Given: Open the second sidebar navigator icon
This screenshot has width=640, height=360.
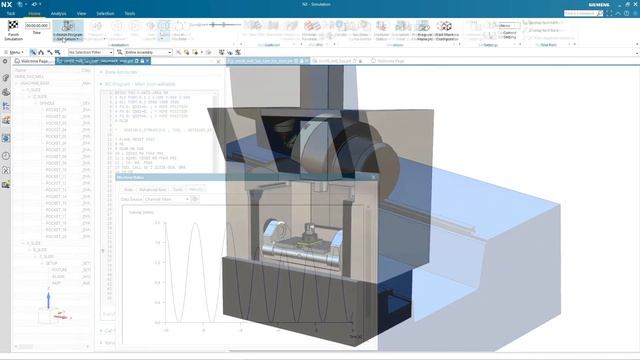Looking at the screenshot, I should coord(6,92).
